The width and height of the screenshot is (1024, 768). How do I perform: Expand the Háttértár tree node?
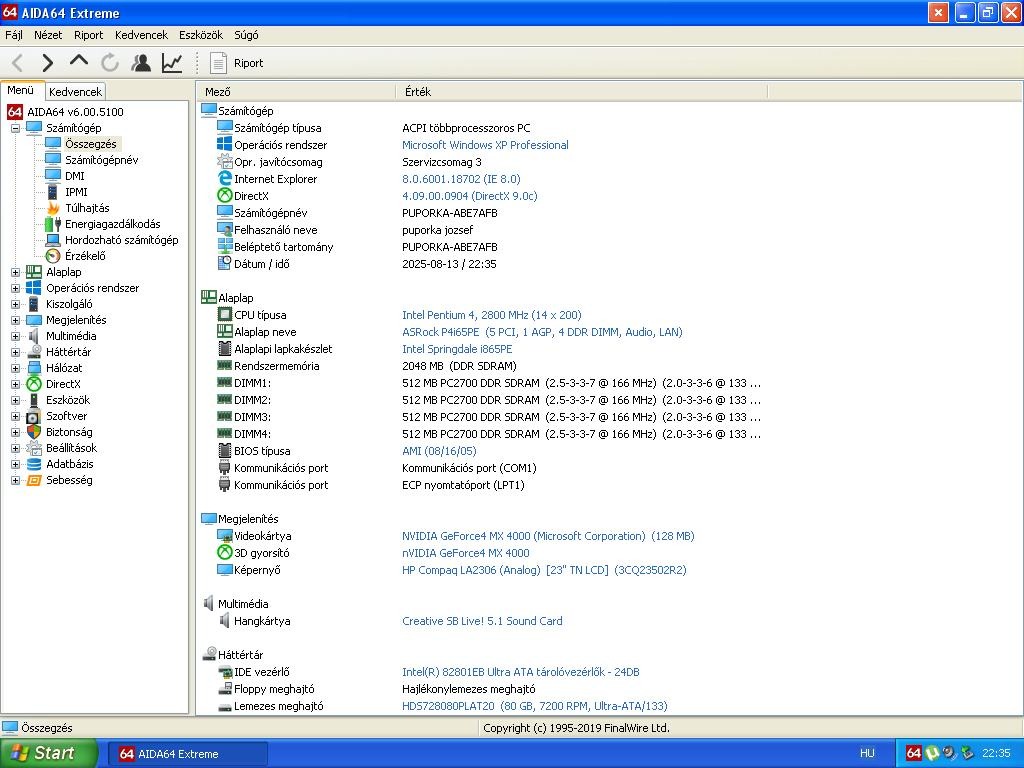pyautogui.click(x=15, y=352)
